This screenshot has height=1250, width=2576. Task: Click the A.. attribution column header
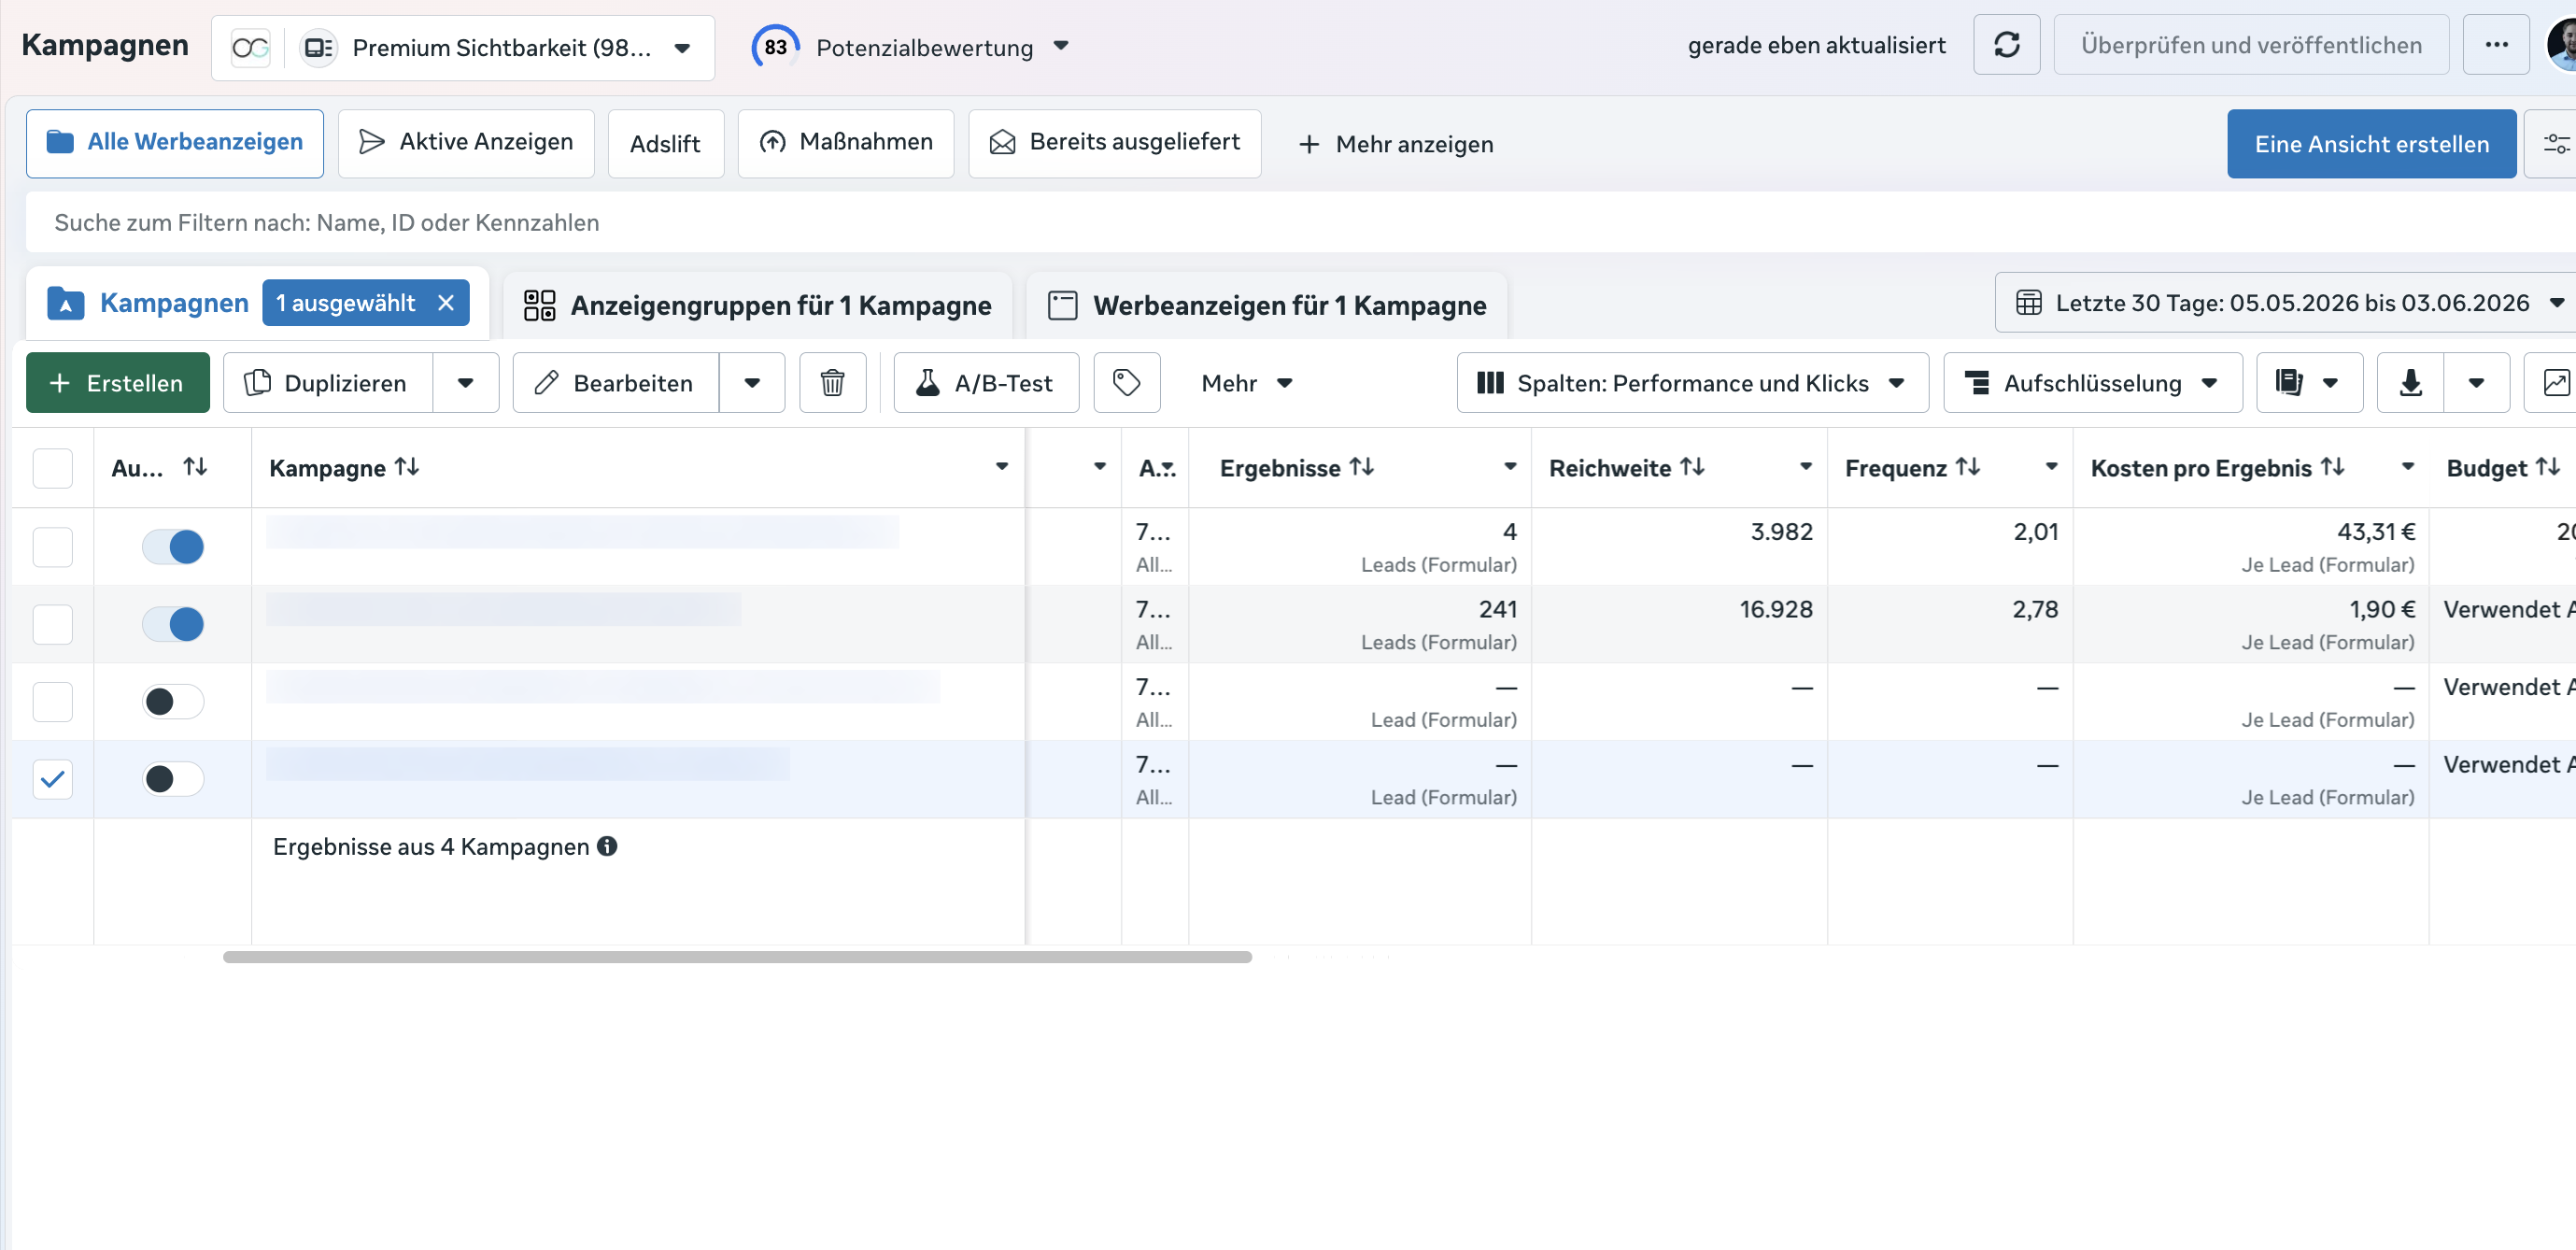tap(1156, 468)
